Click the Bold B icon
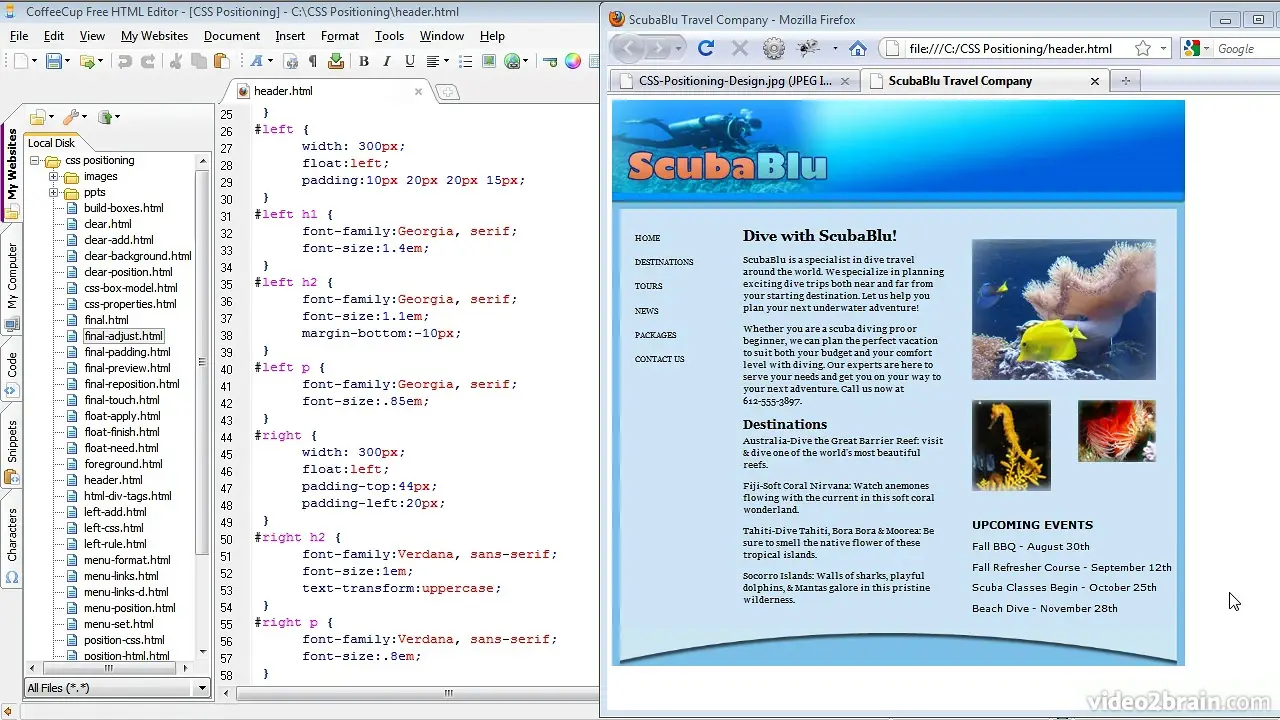Screen dimensions: 1280x720 click(x=364, y=61)
